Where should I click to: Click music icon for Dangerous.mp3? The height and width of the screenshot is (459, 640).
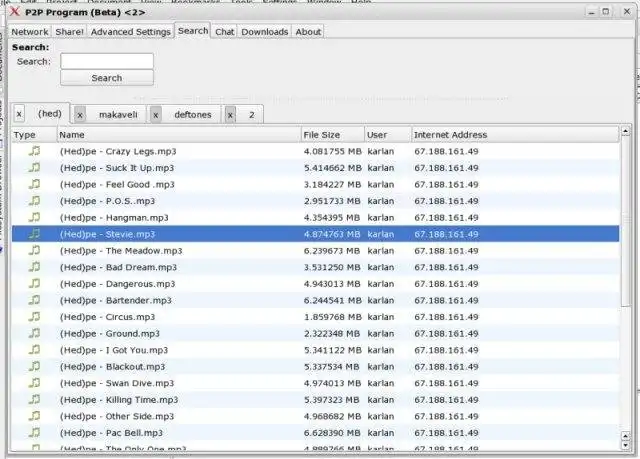pos(34,284)
